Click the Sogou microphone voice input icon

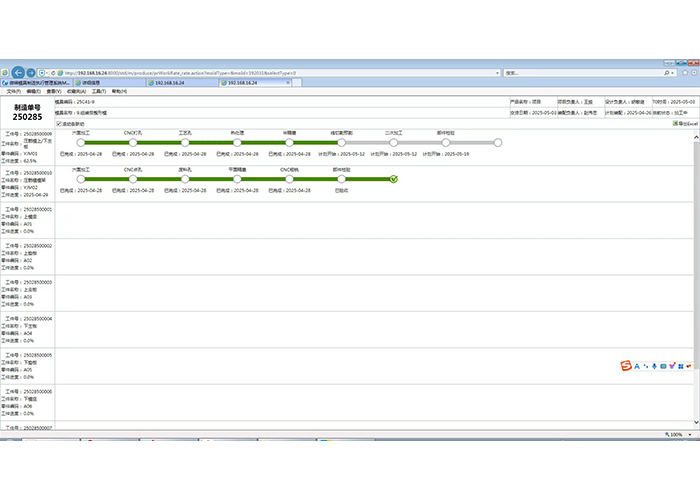[654, 365]
